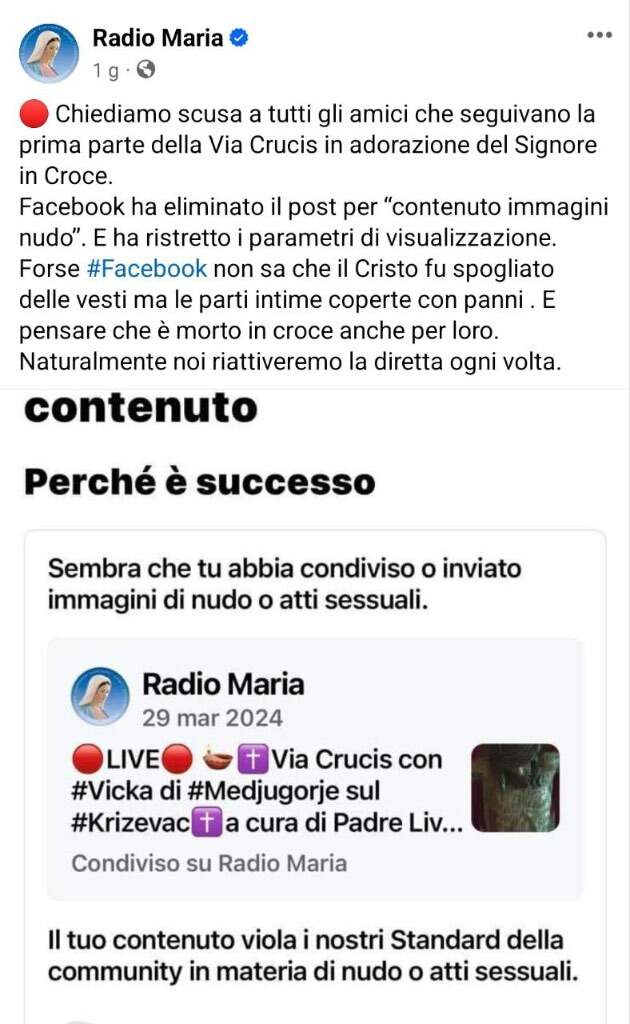Open the Radio Maria page name link

158,38
